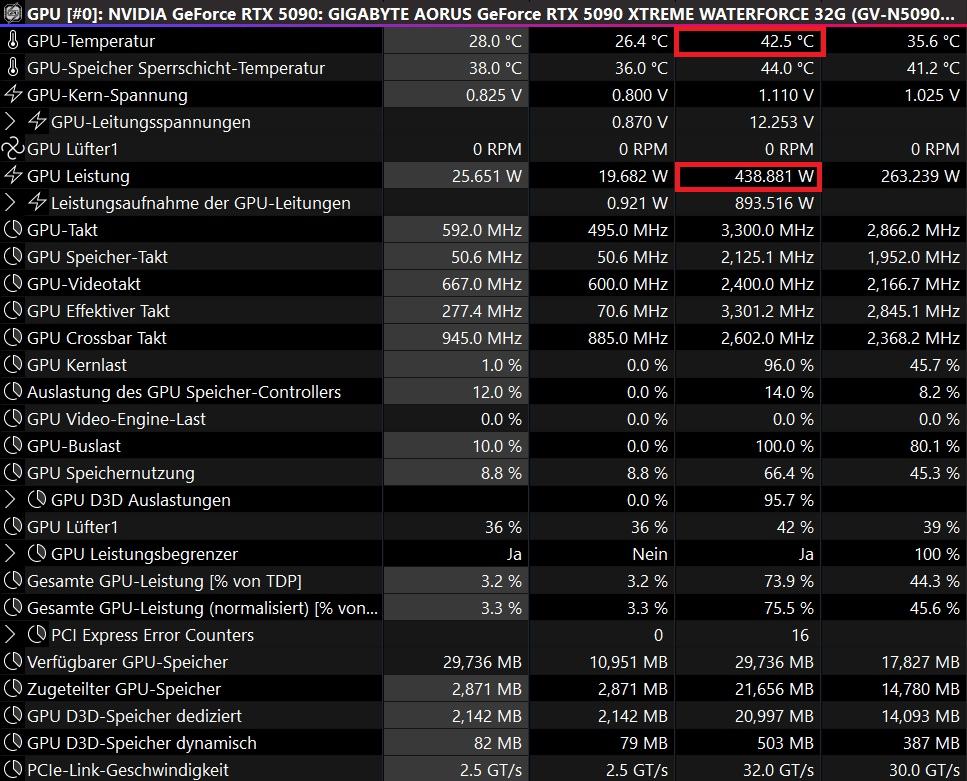967x781 pixels.
Task: Click fan icon beside GPU Lüfter1 RPM
Action: click(13, 149)
